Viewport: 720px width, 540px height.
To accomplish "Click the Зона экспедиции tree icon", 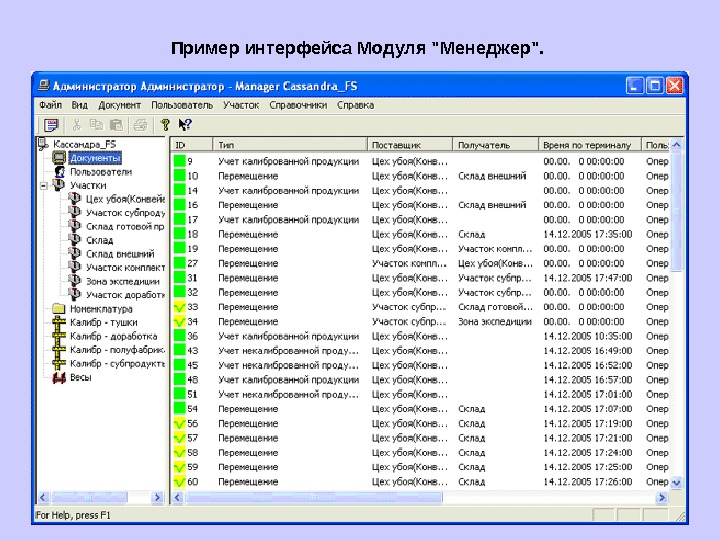I will click(75, 281).
